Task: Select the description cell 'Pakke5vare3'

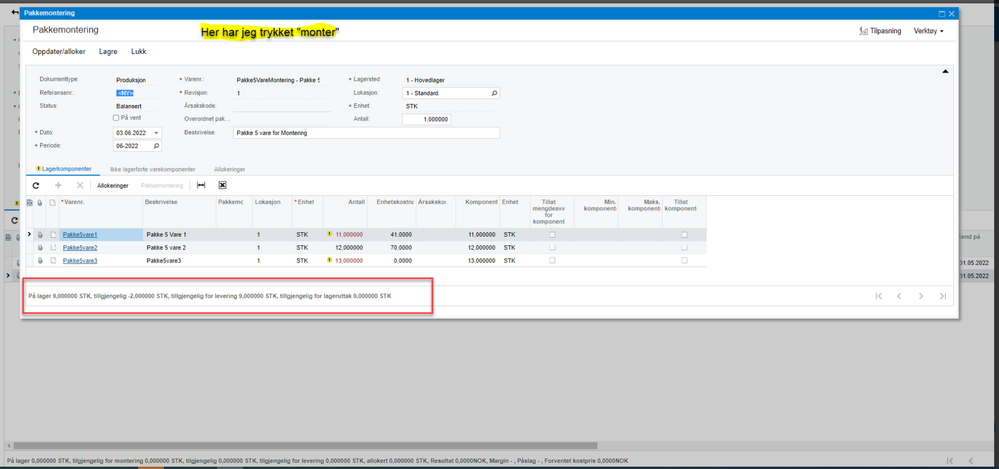Action: coord(180,261)
